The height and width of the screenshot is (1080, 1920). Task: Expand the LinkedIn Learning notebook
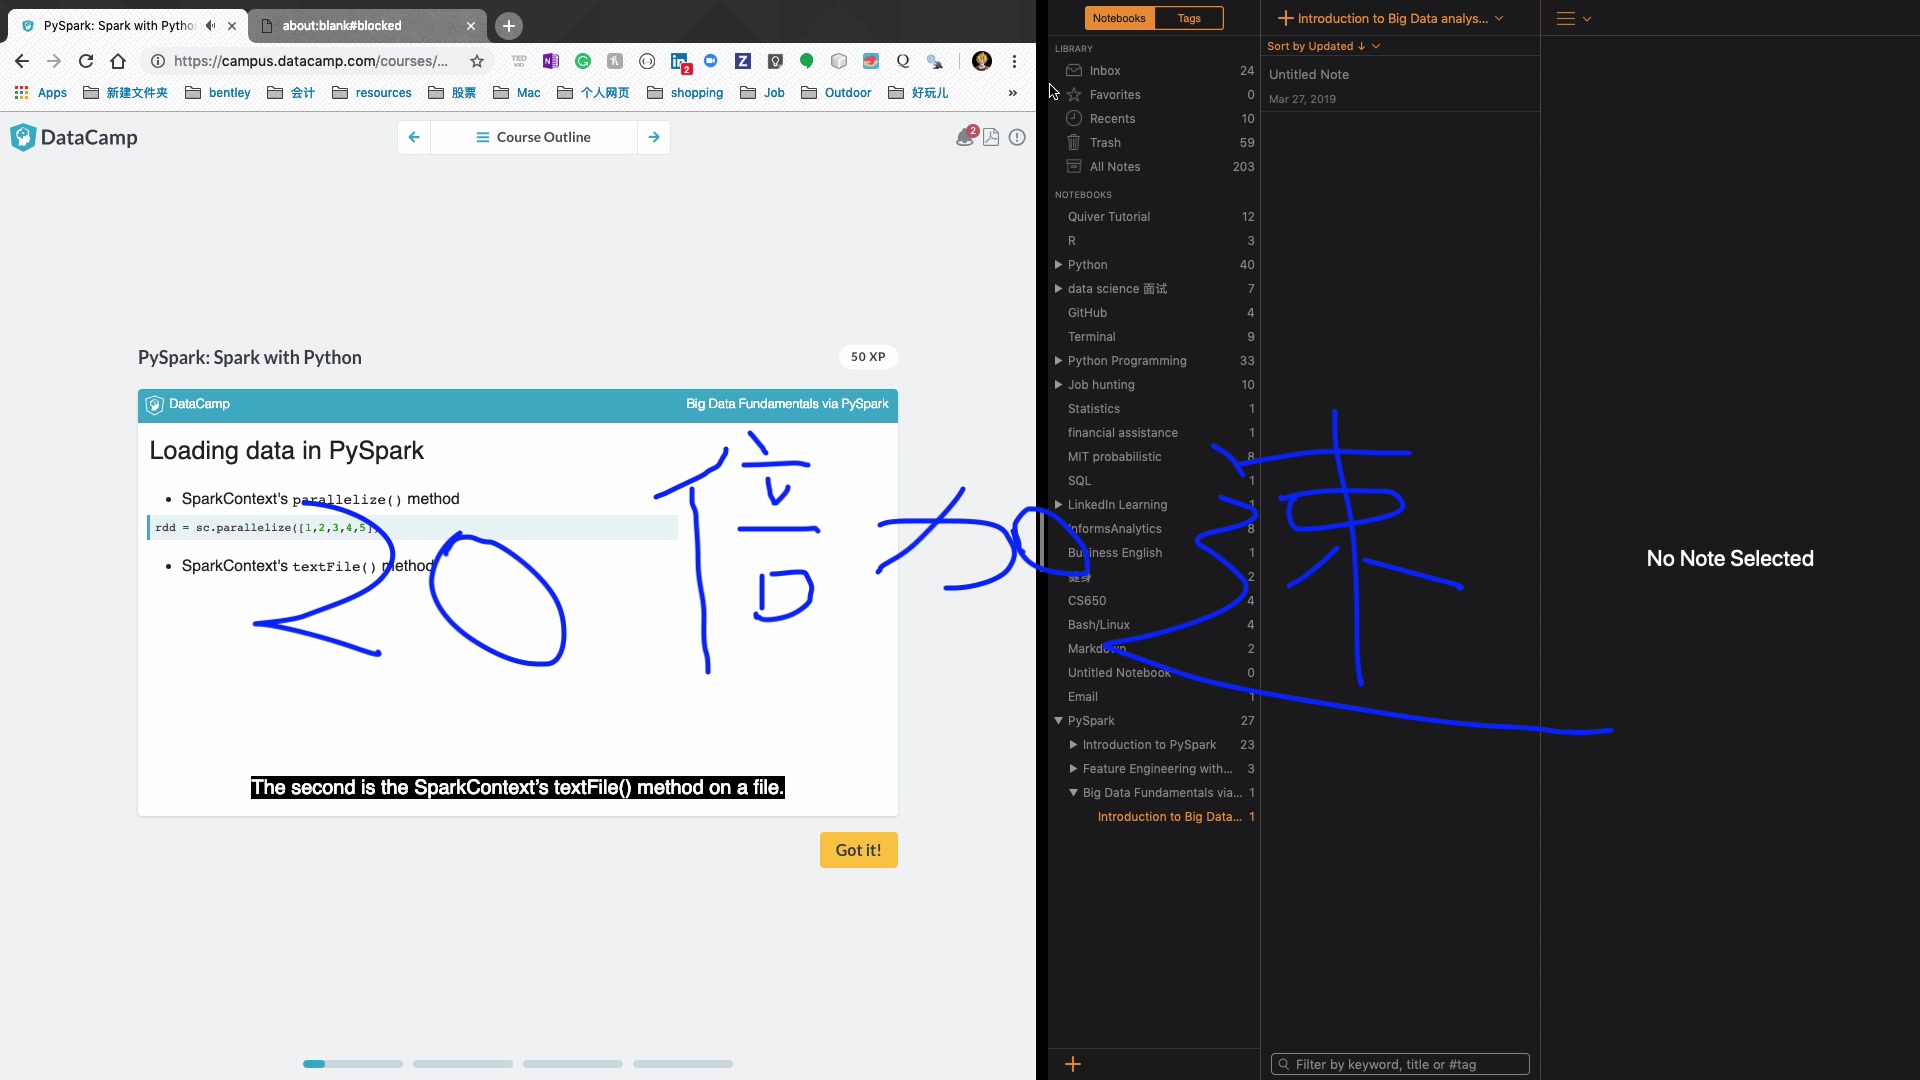click(1058, 505)
